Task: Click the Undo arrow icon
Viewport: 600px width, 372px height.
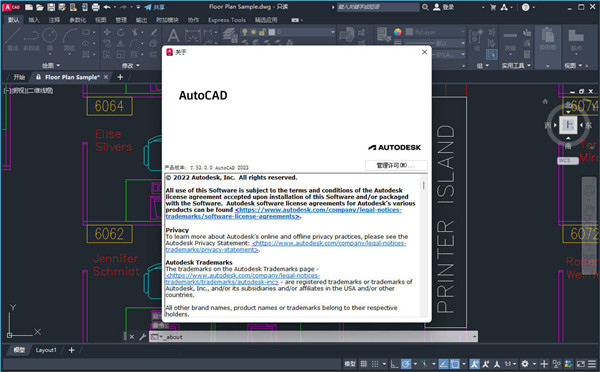Action: tap(107, 7)
